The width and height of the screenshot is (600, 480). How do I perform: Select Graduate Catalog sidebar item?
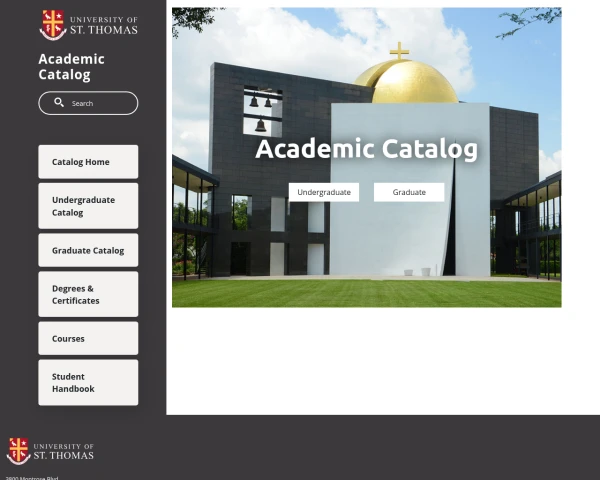[x=88, y=250]
